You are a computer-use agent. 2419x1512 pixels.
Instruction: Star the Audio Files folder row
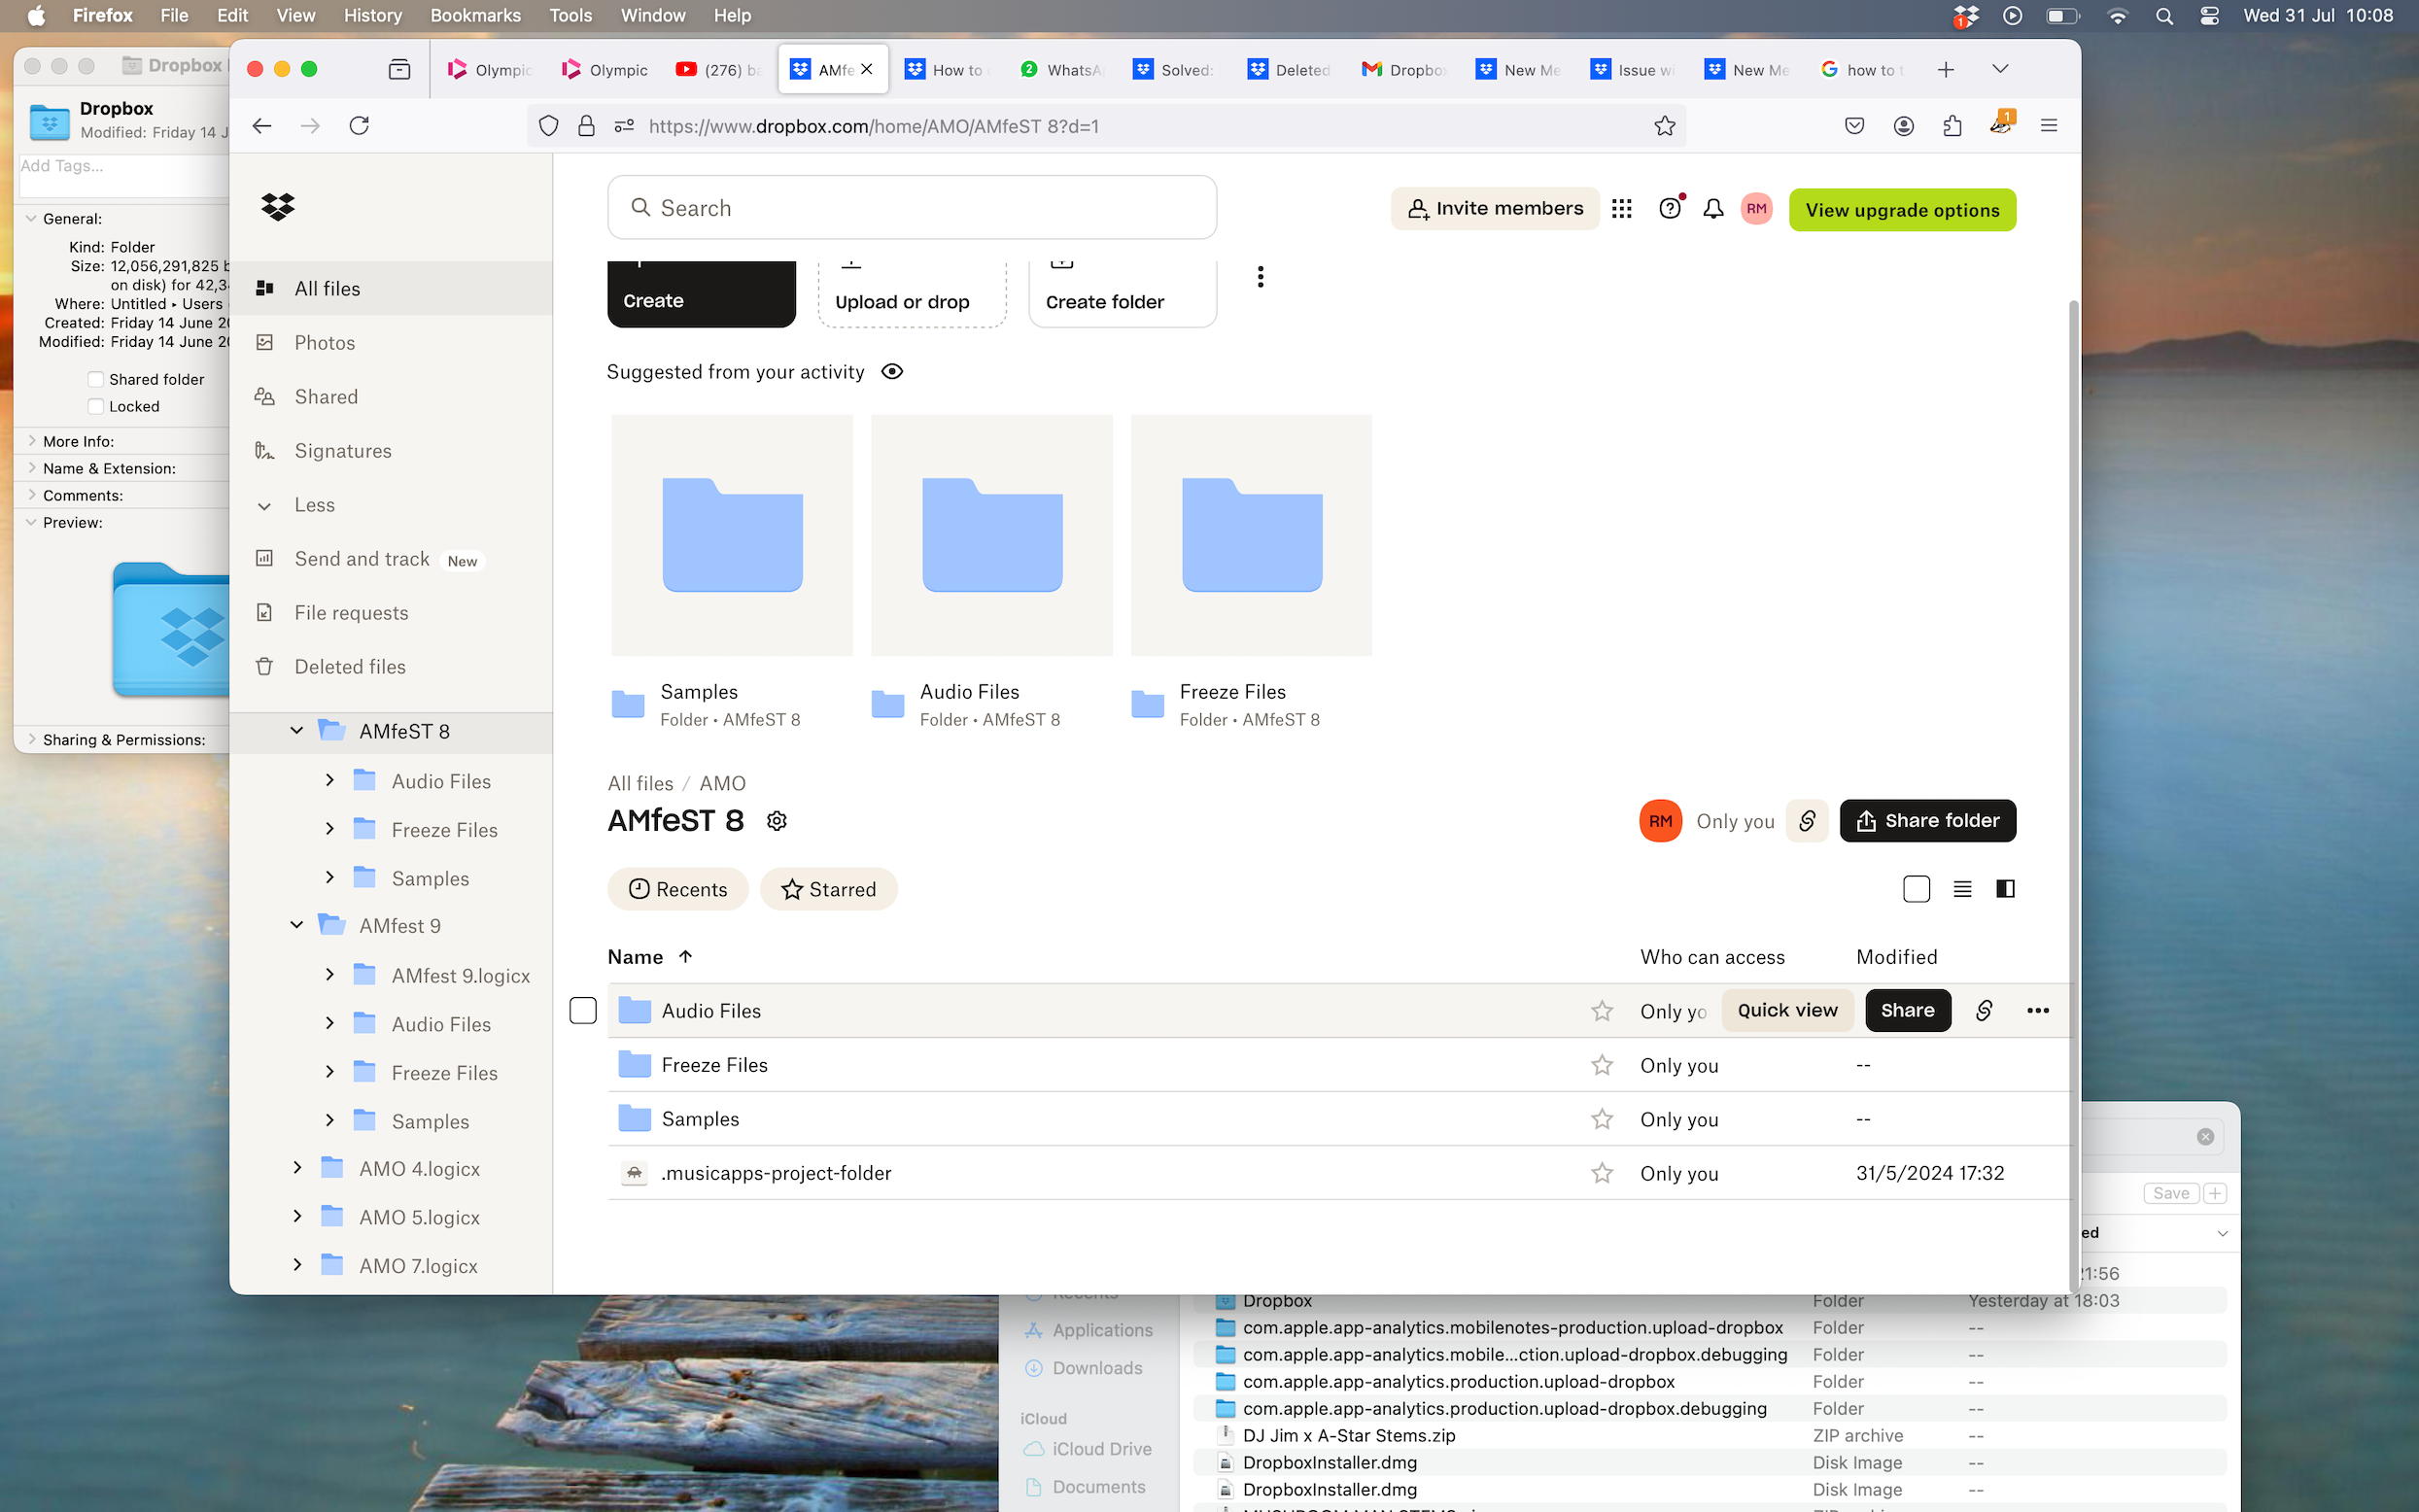point(1602,1011)
